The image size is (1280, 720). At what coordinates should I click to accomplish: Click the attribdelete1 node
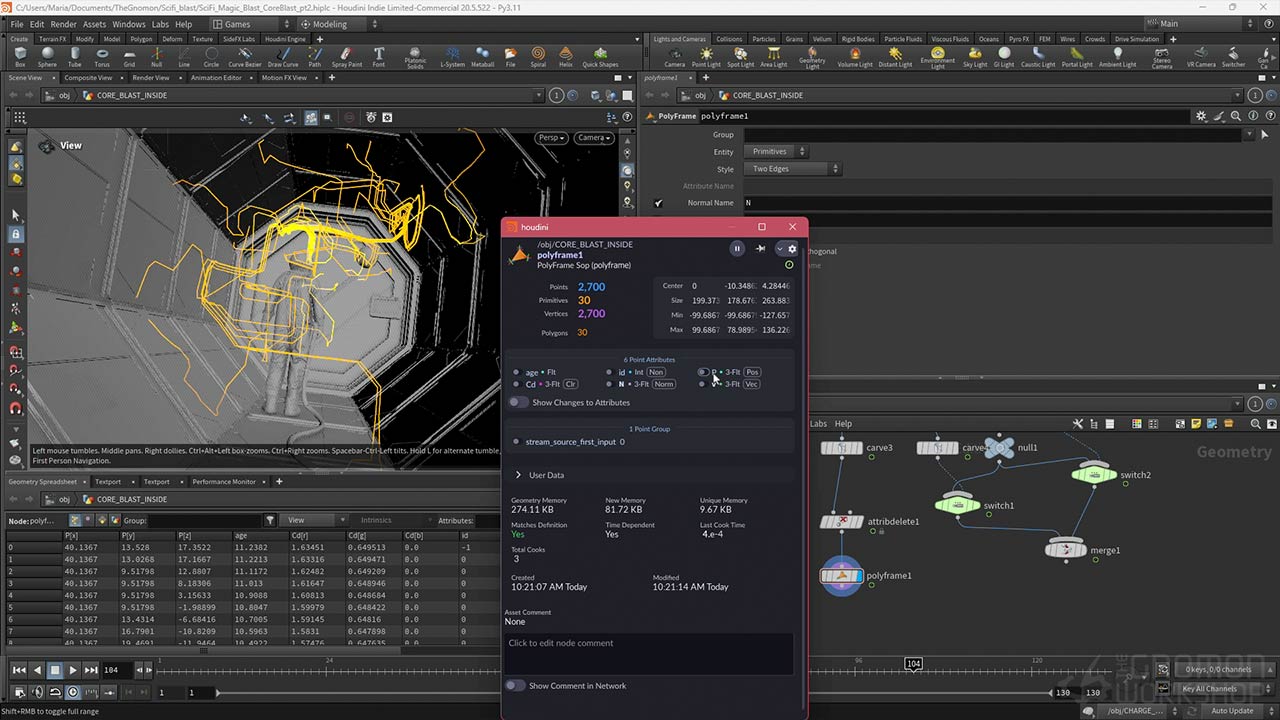point(841,521)
